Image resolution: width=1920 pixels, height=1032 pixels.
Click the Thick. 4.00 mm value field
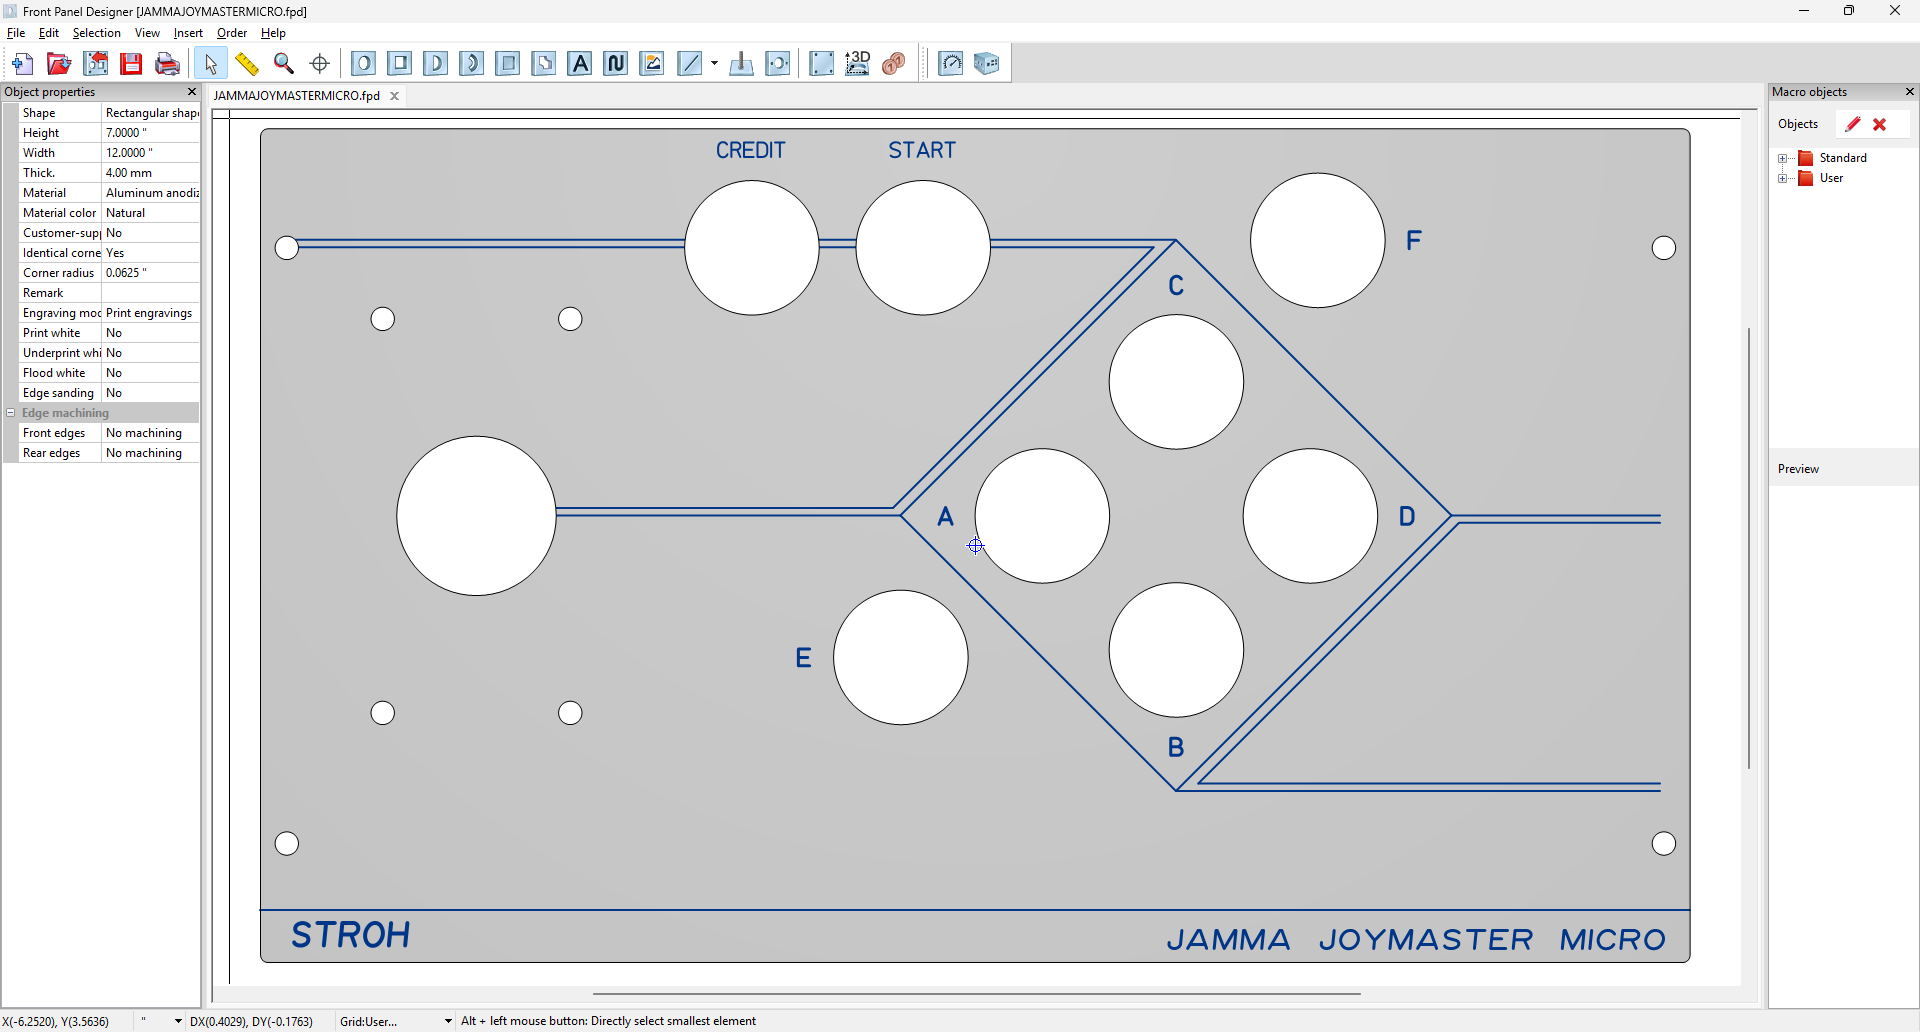coord(150,173)
